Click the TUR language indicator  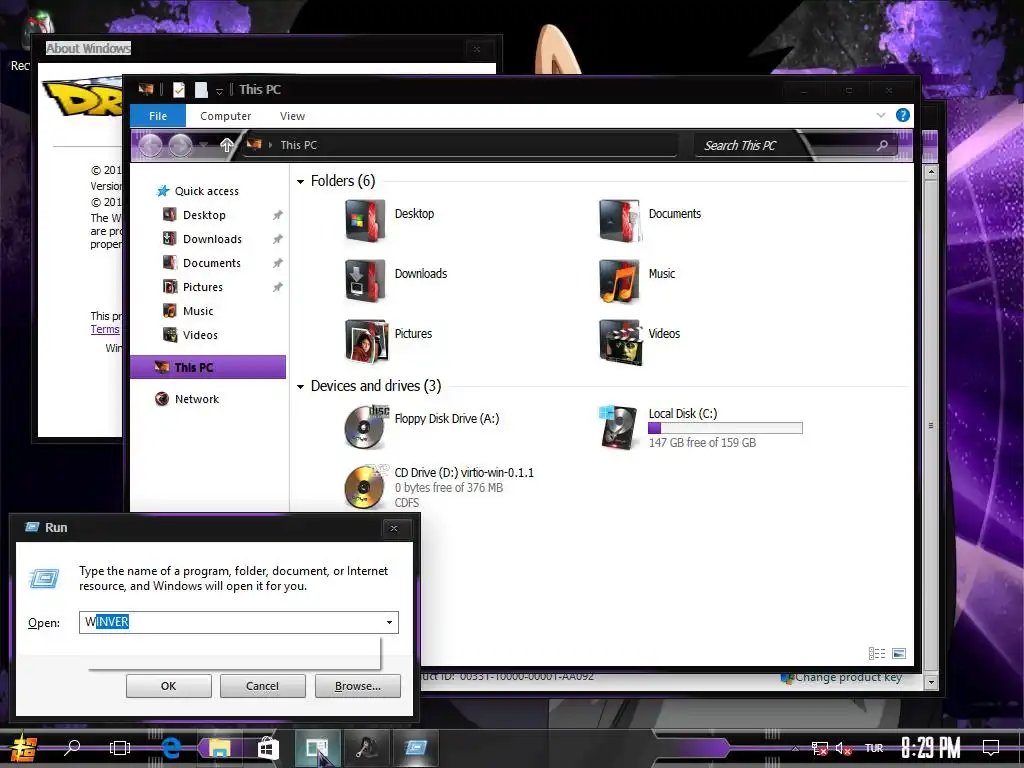(874, 748)
